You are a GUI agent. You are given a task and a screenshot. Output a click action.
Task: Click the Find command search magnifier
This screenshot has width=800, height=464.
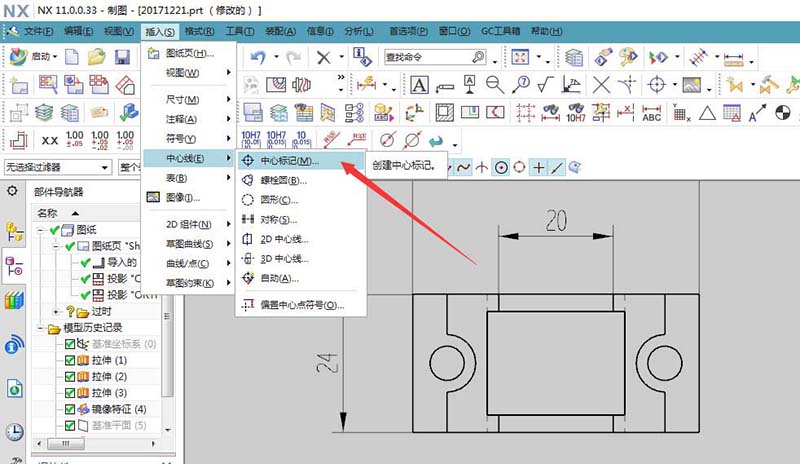(x=478, y=57)
